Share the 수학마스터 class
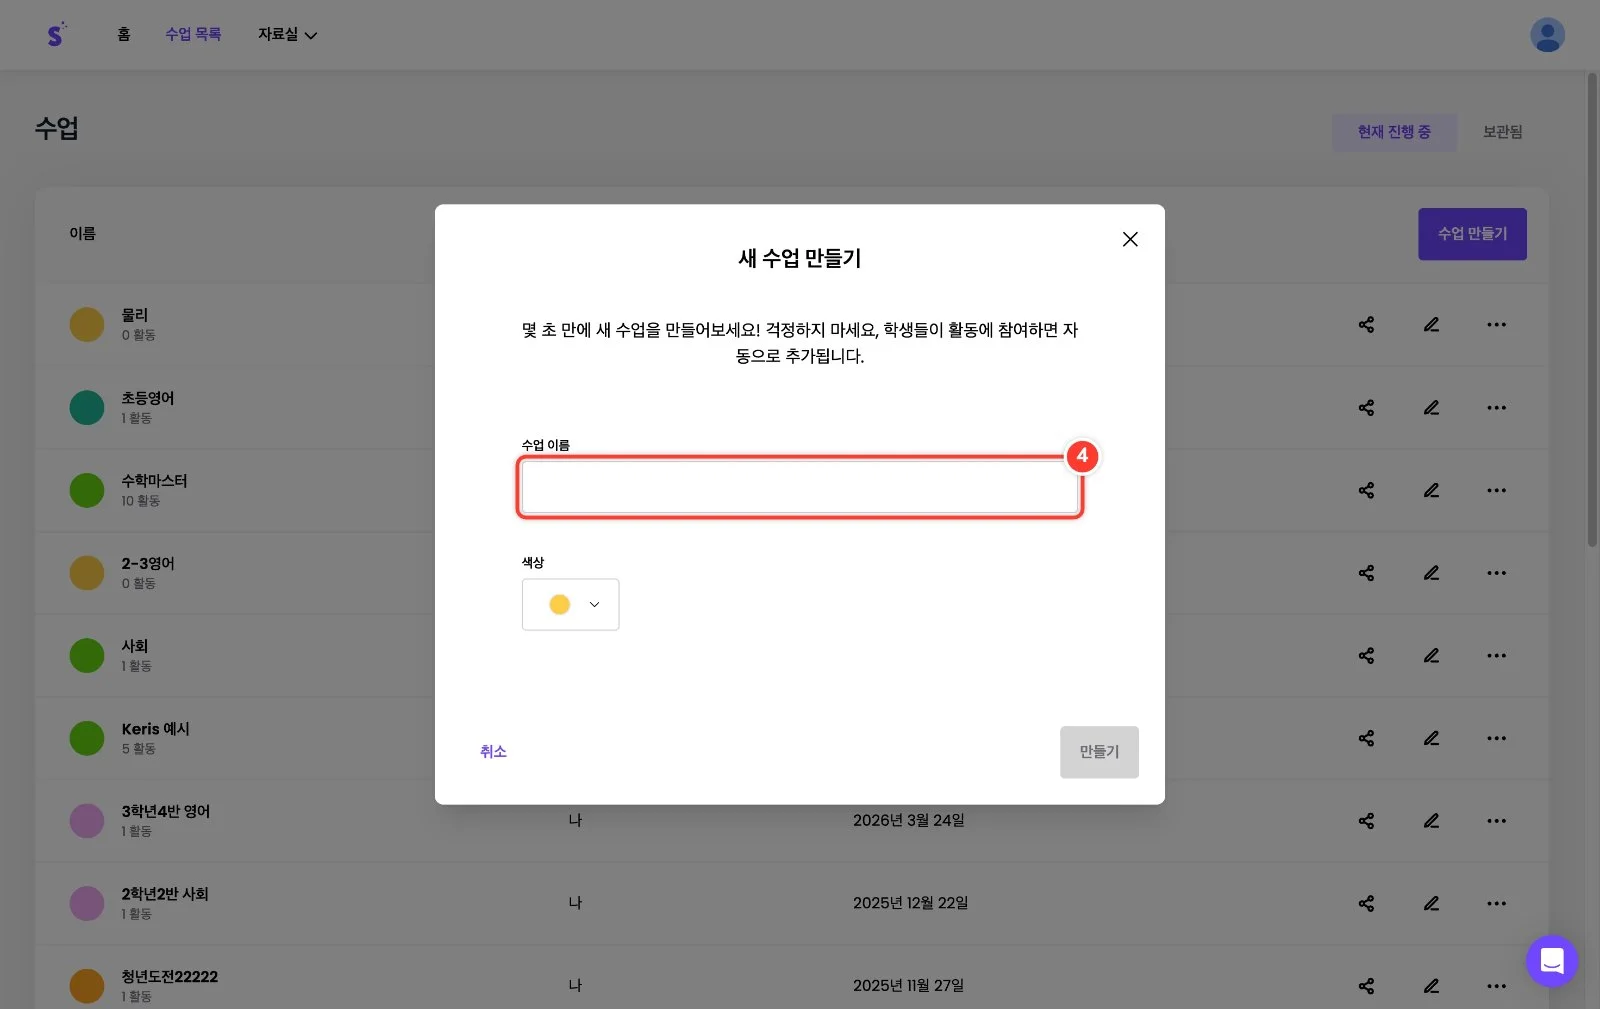The width and height of the screenshot is (1600, 1009). 1366,490
